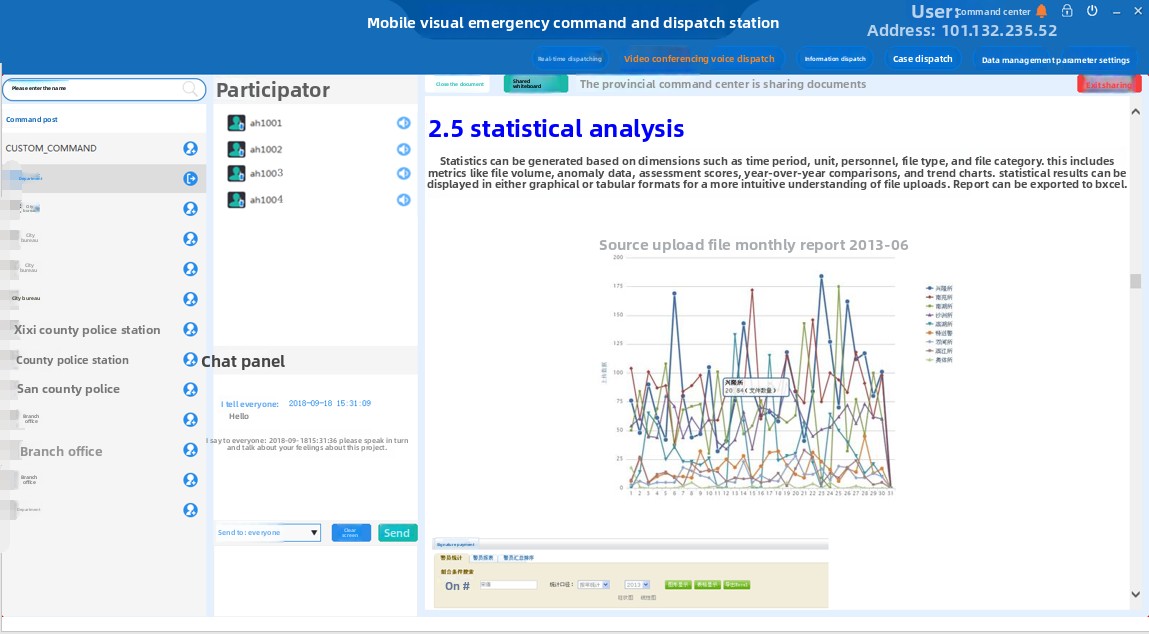Open Video conferencing voice dispatch tab
The width and height of the screenshot is (1149, 634).
[x=699, y=59]
